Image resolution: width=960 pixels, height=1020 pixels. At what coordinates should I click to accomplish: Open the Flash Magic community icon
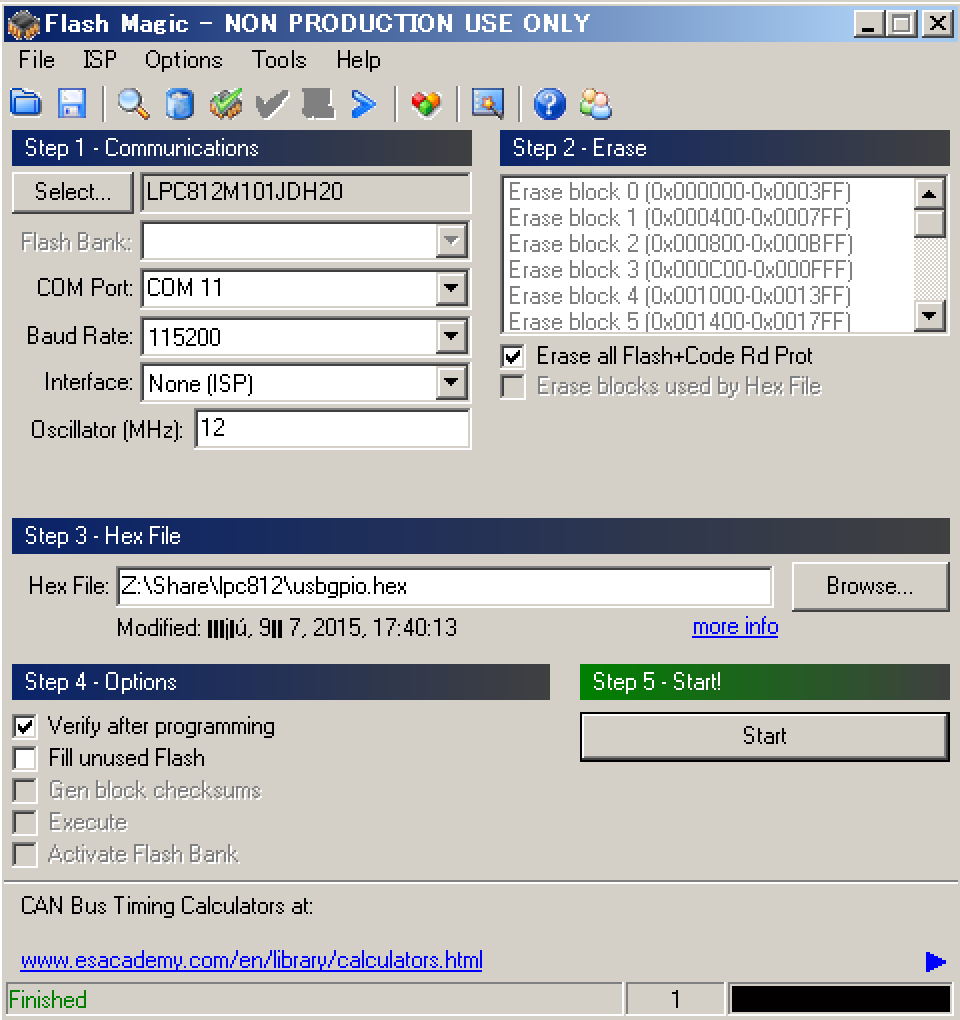594,103
